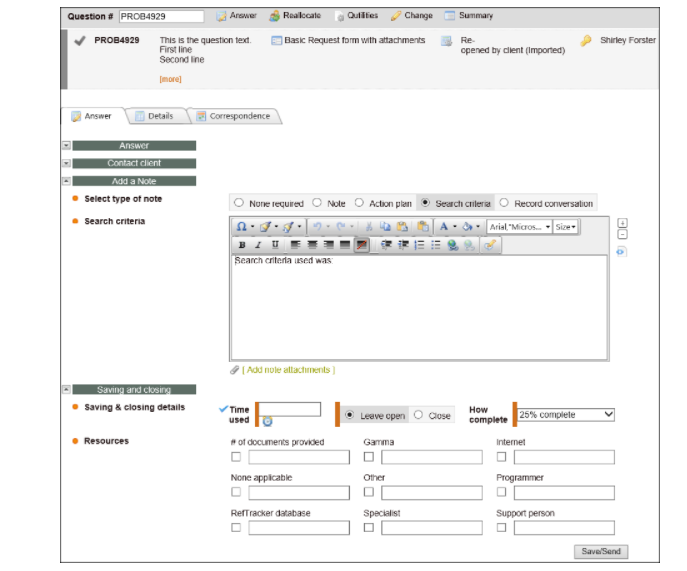Redo the last edit in the editor
This screenshot has height=571, width=687.
coord(341,227)
